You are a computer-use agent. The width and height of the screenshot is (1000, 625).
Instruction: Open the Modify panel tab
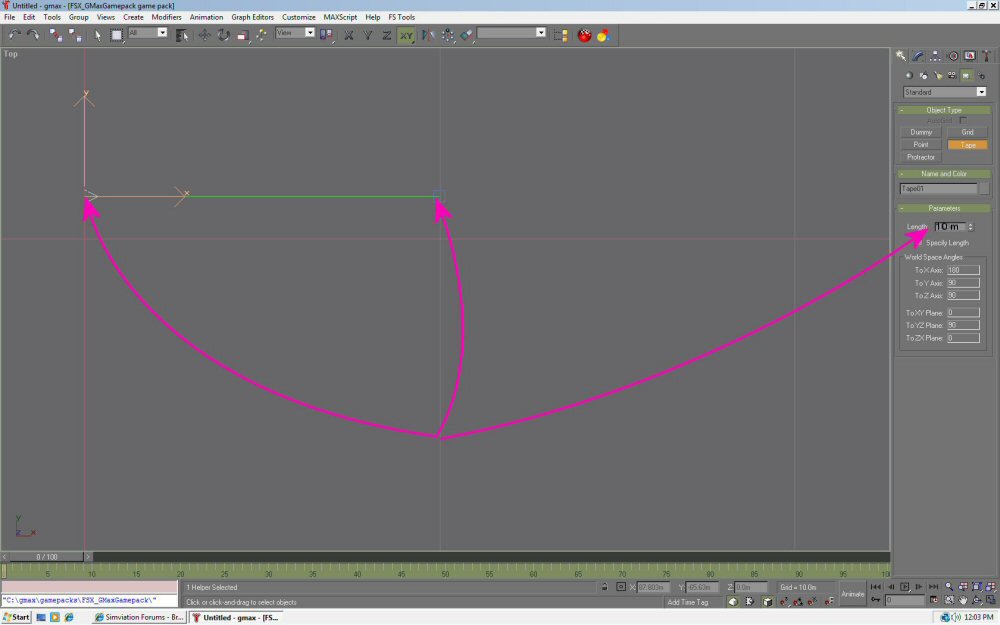pos(917,56)
